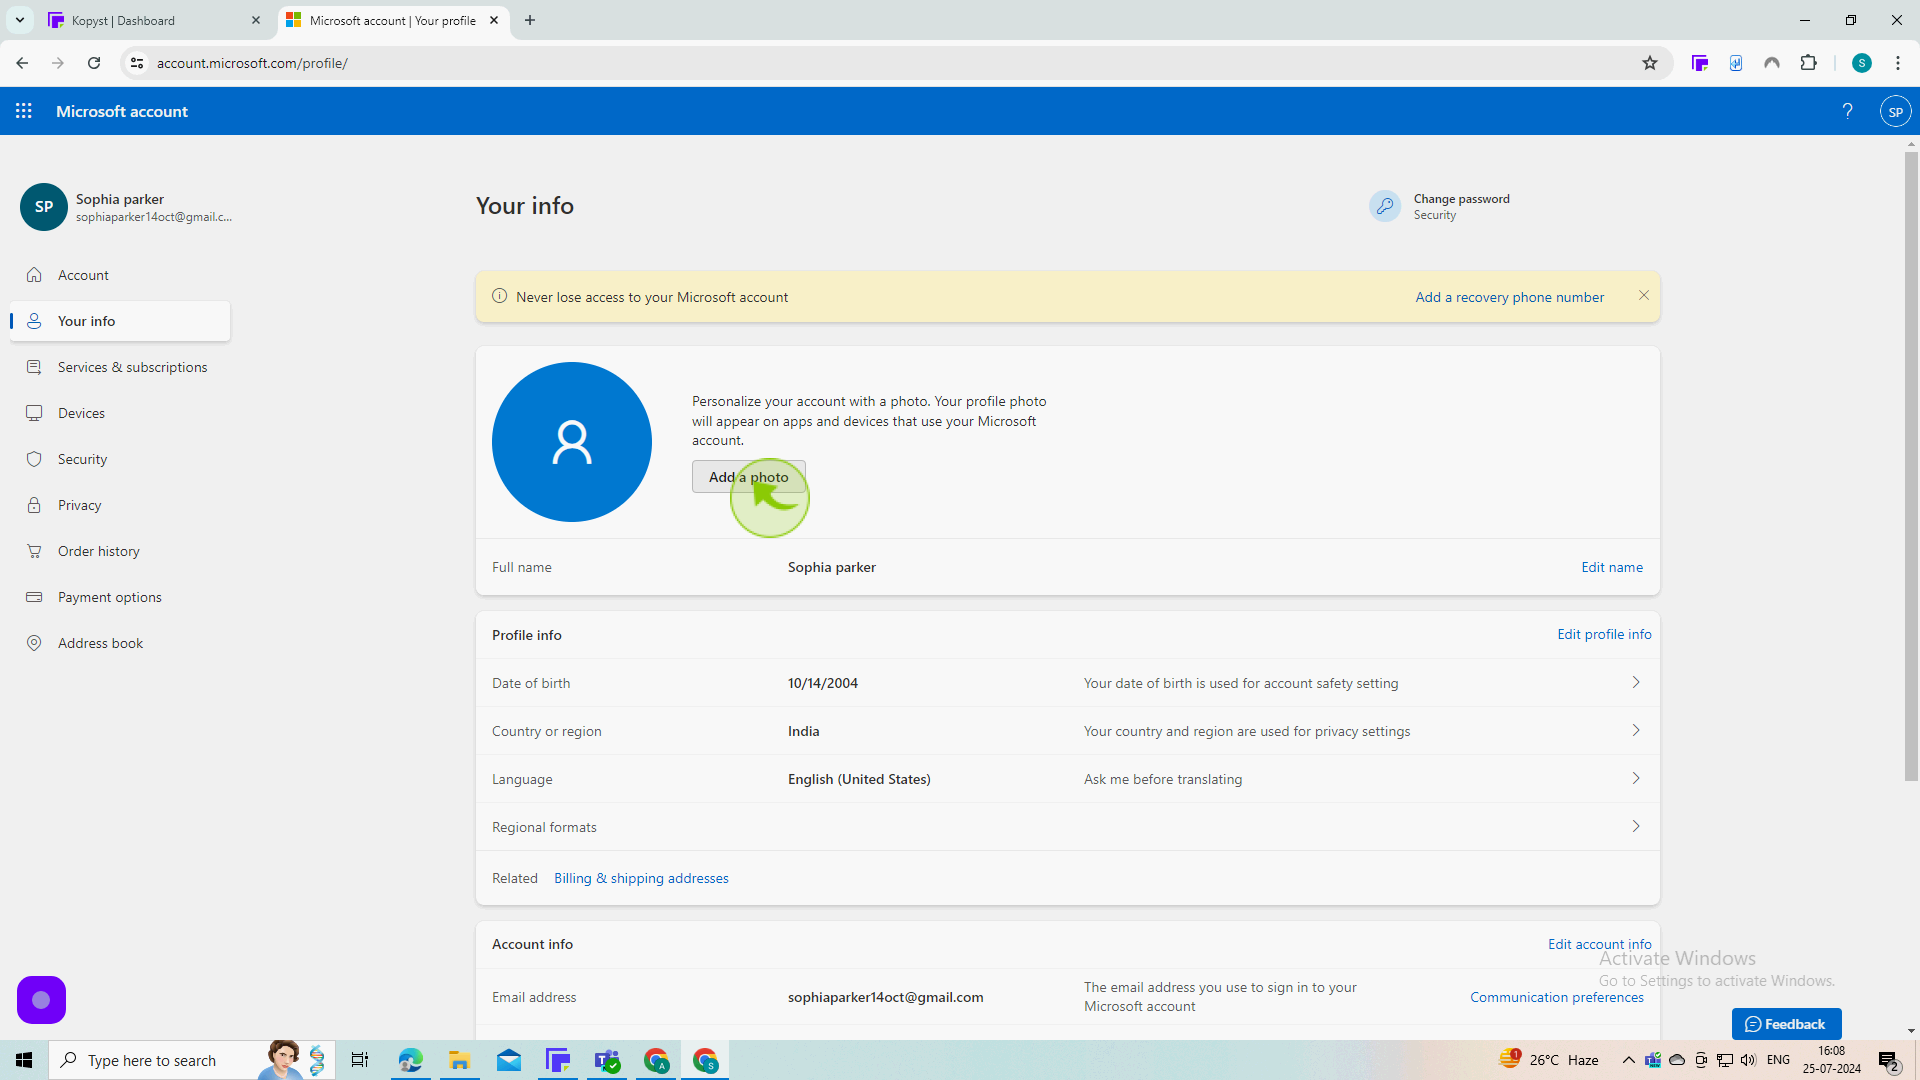Image resolution: width=1920 pixels, height=1080 pixels.
Task: Open Address book sidebar item
Action: [120, 643]
